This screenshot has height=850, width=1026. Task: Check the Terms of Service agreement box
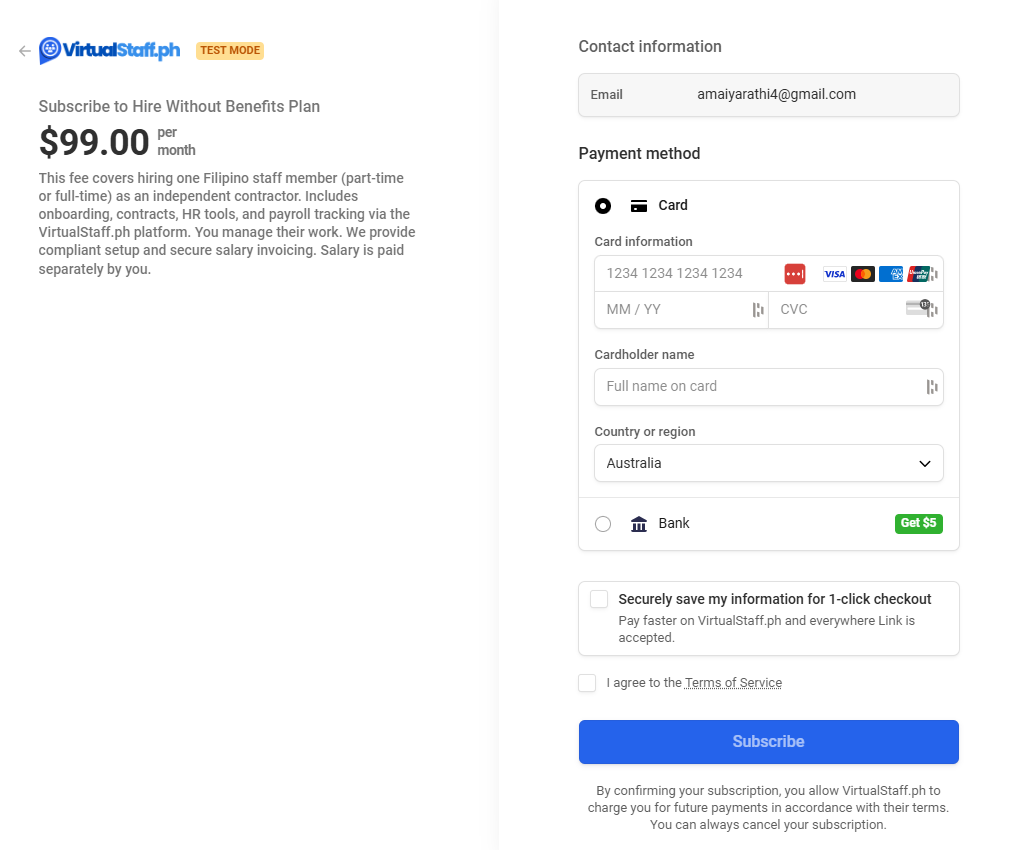click(587, 682)
